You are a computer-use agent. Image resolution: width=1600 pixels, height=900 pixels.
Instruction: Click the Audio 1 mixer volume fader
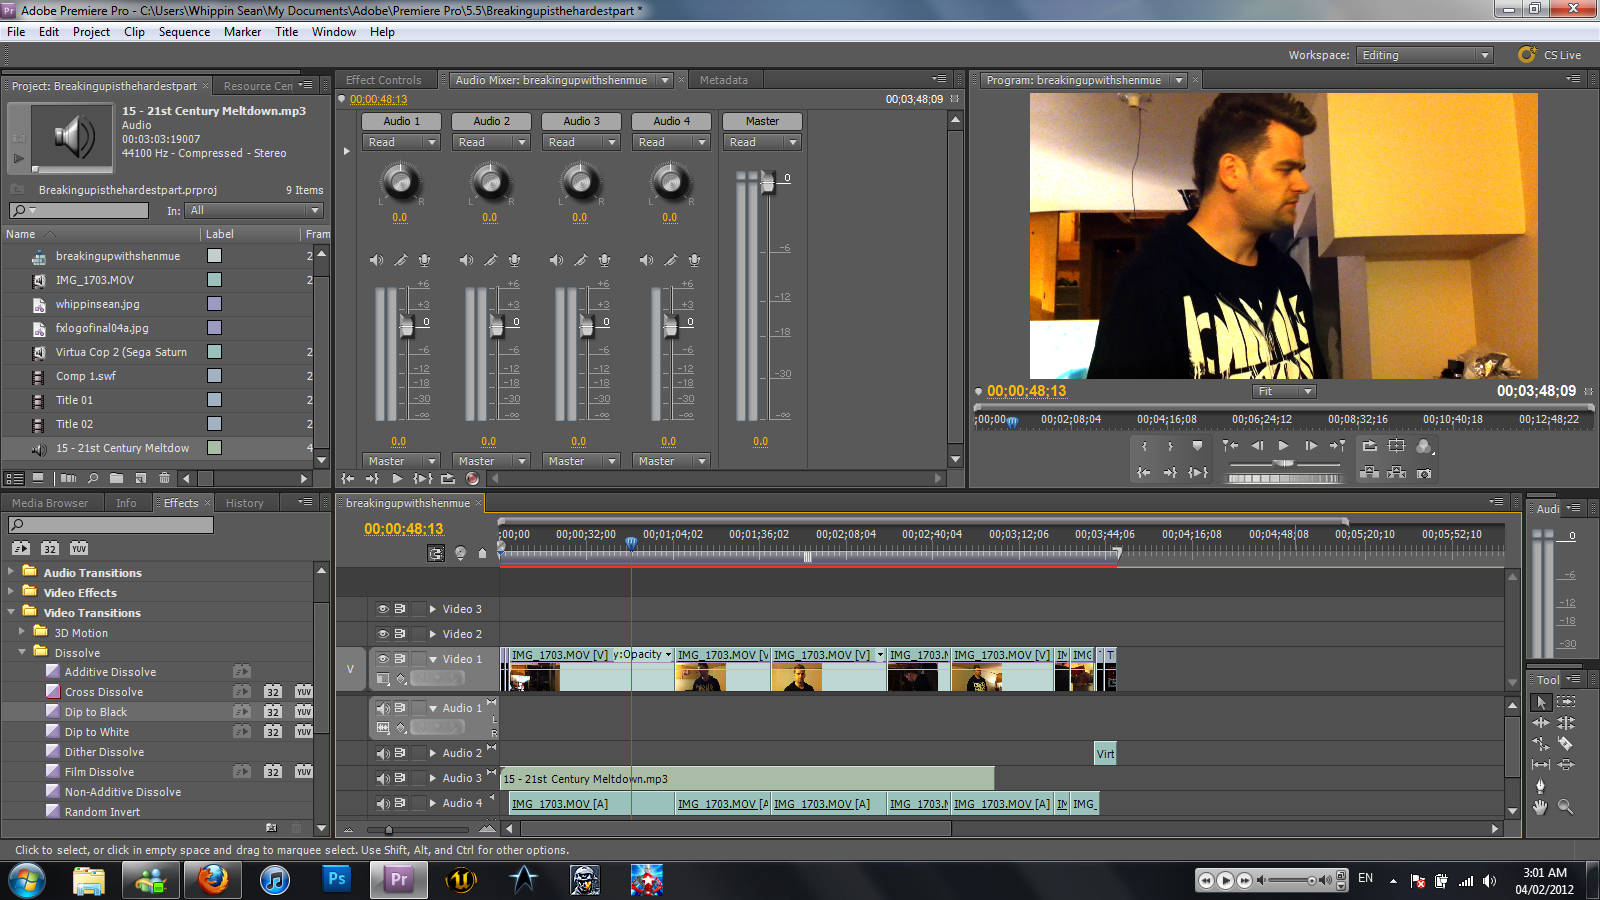pos(407,326)
